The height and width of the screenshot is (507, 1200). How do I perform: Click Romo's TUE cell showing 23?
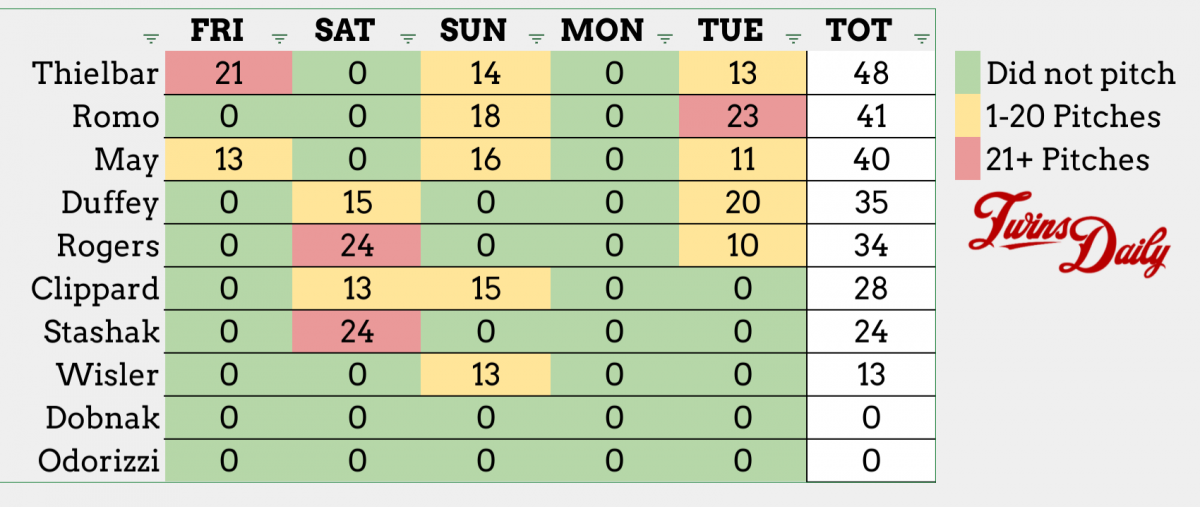pyautogui.click(x=742, y=117)
